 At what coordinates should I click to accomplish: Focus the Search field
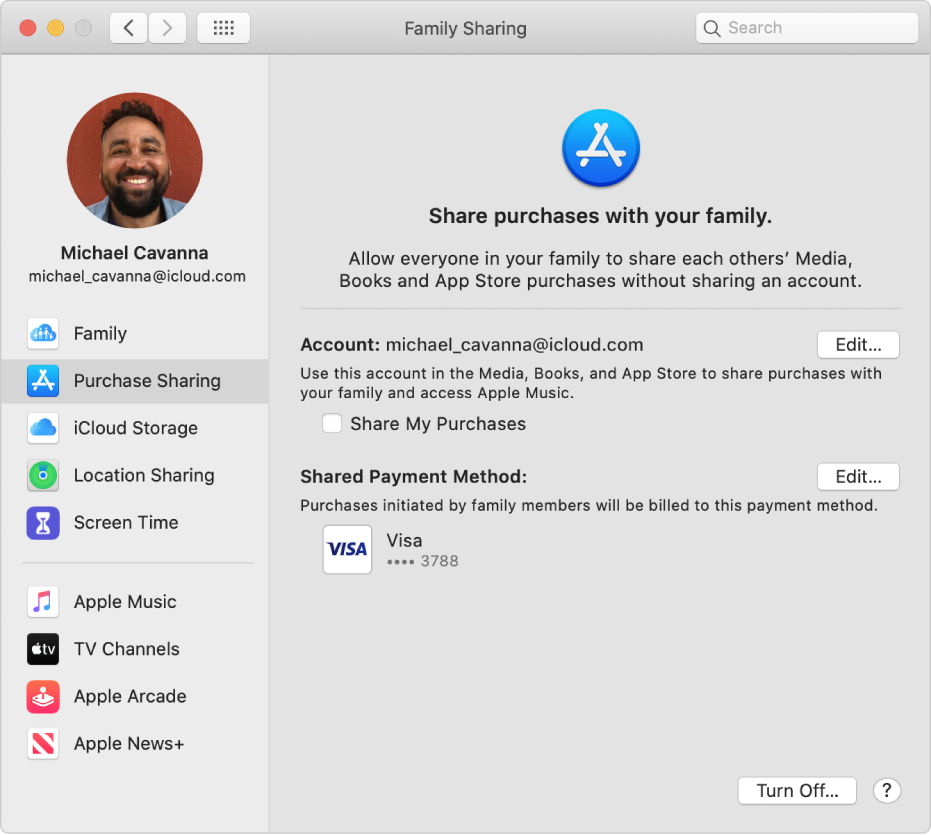[x=807, y=28]
